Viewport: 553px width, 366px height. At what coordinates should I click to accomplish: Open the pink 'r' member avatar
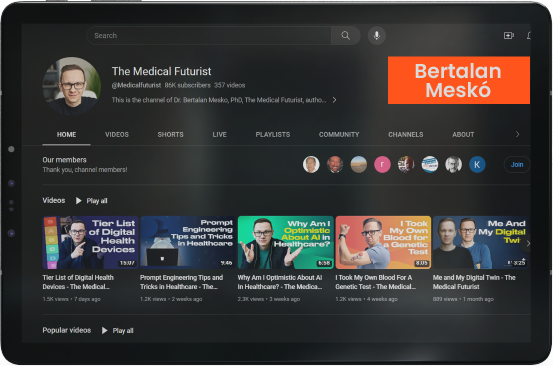(382, 164)
